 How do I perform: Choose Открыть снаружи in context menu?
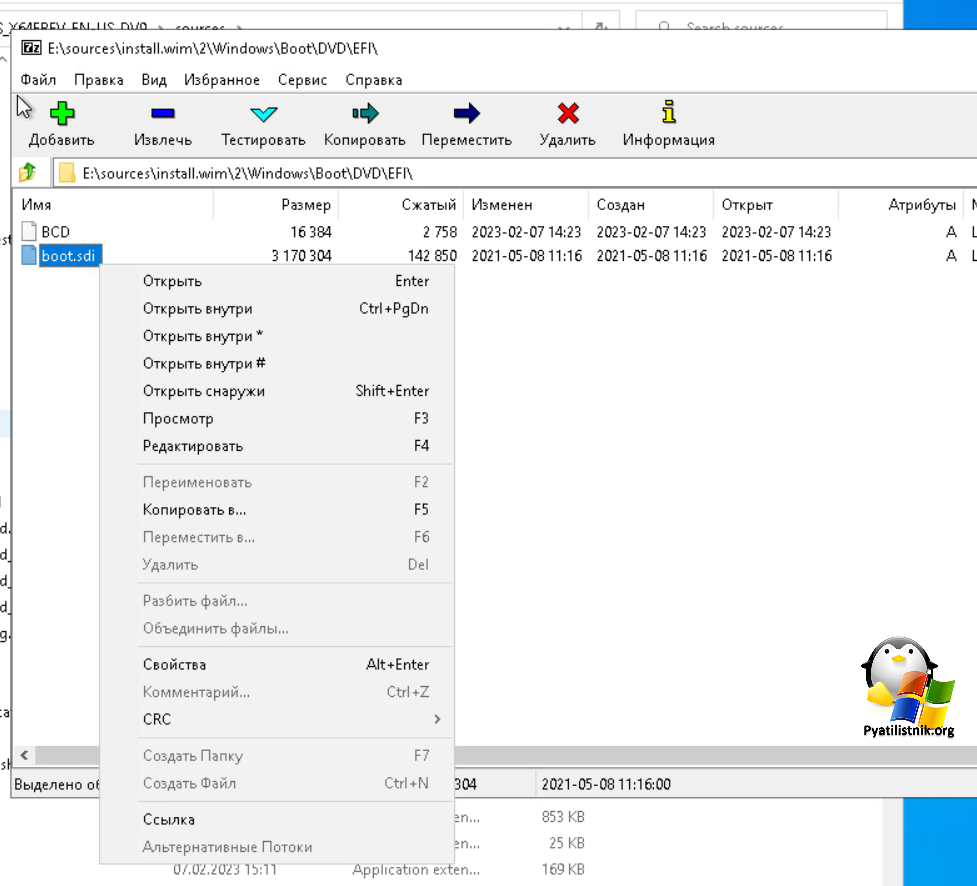coord(276,391)
